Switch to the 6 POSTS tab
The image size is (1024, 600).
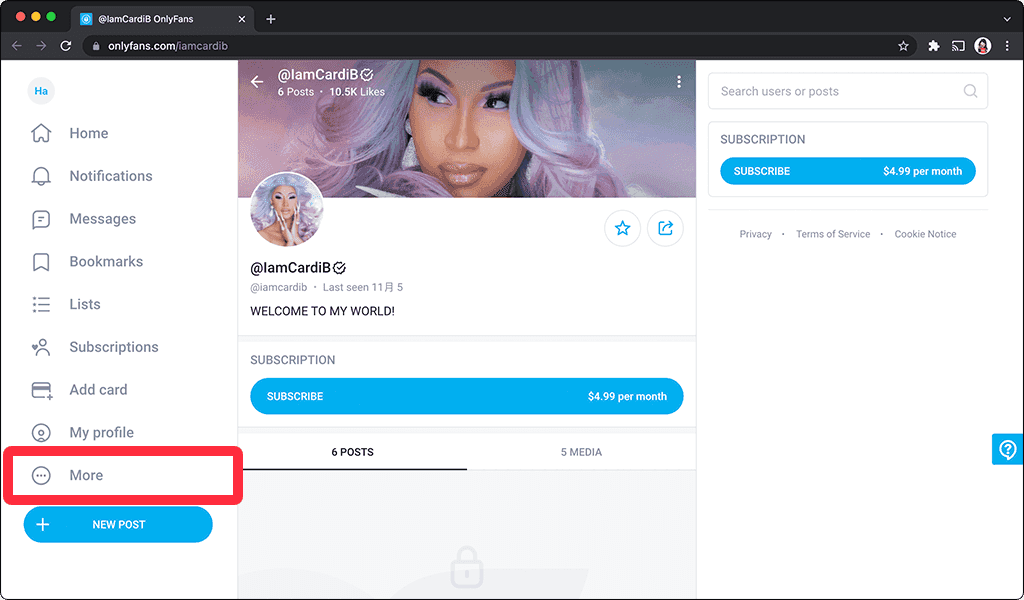click(x=353, y=452)
